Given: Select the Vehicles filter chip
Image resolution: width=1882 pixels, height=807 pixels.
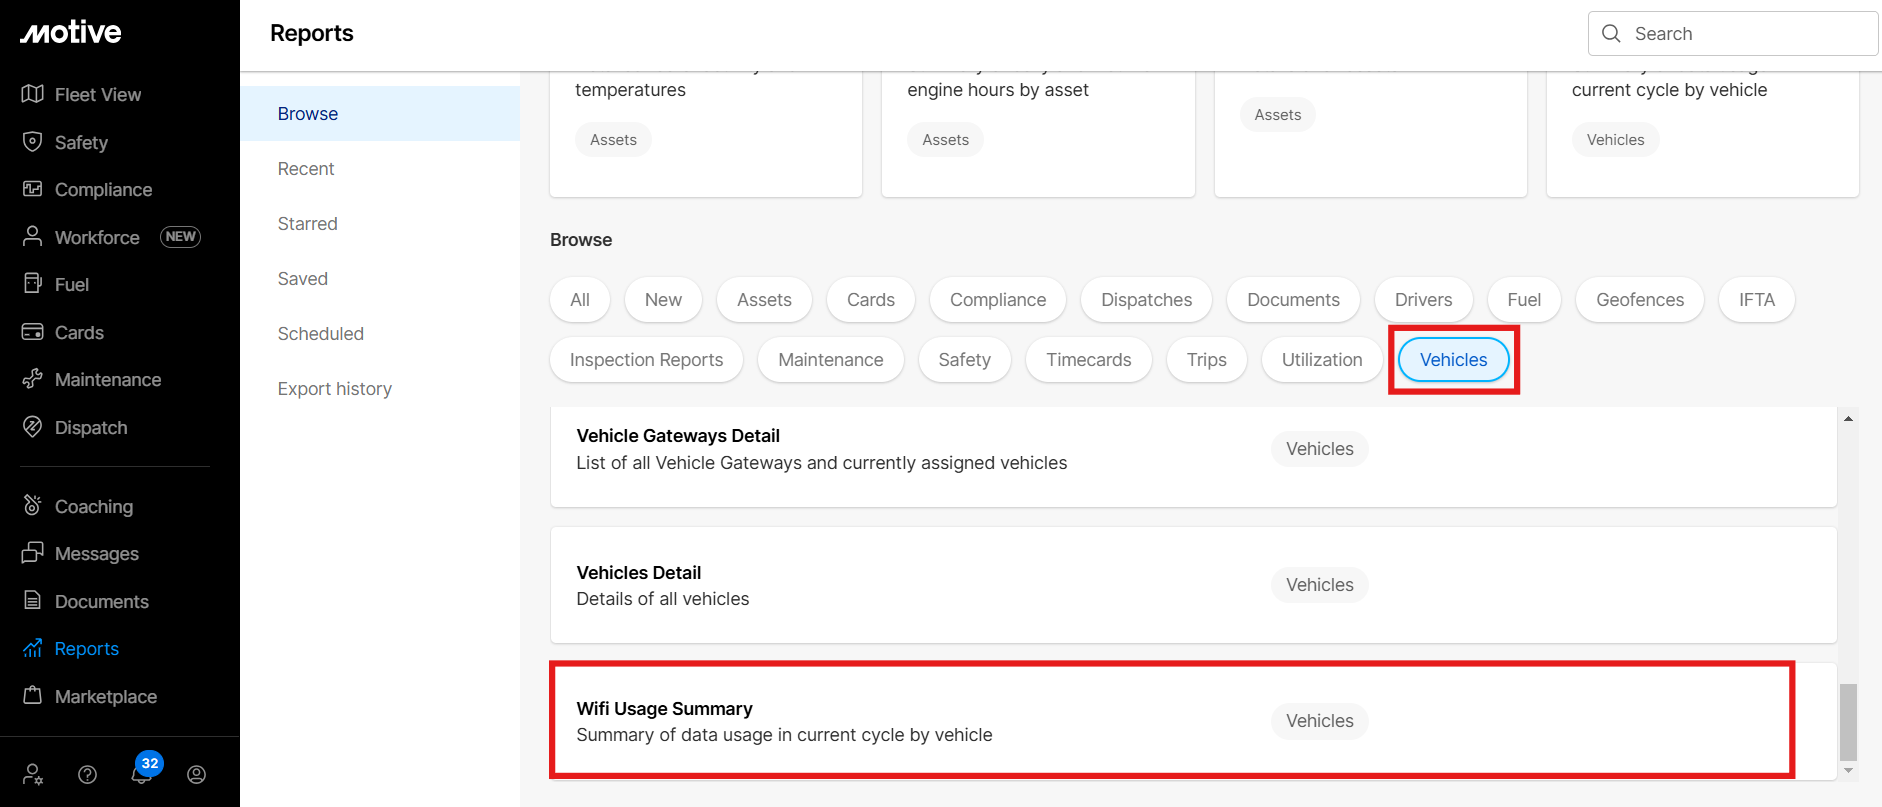Looking at the screenshot, I should point(1453,360).
